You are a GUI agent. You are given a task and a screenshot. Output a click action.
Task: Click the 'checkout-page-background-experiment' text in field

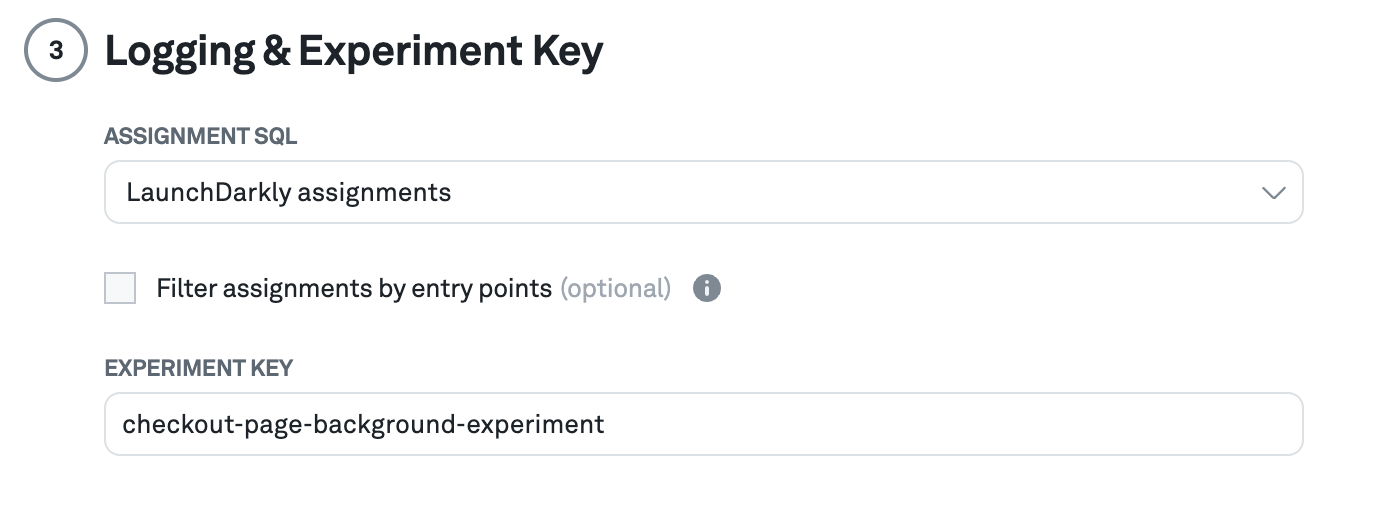(x=363, y=424)
